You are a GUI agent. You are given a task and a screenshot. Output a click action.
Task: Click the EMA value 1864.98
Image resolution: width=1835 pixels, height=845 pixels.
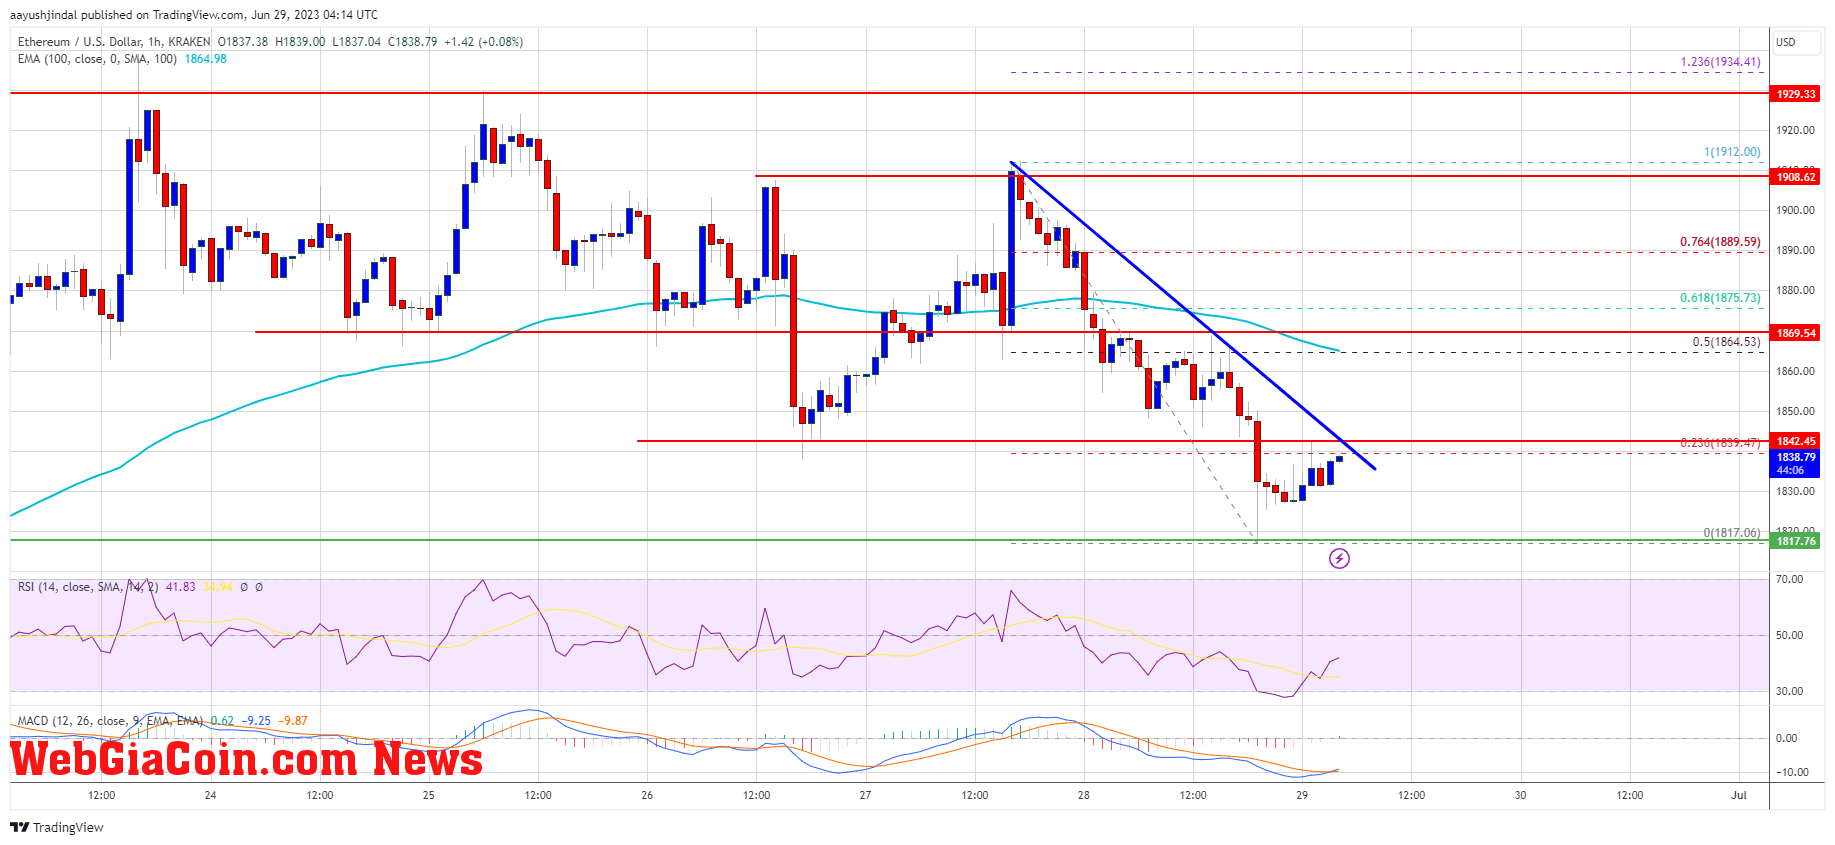[x=206, y=59]
